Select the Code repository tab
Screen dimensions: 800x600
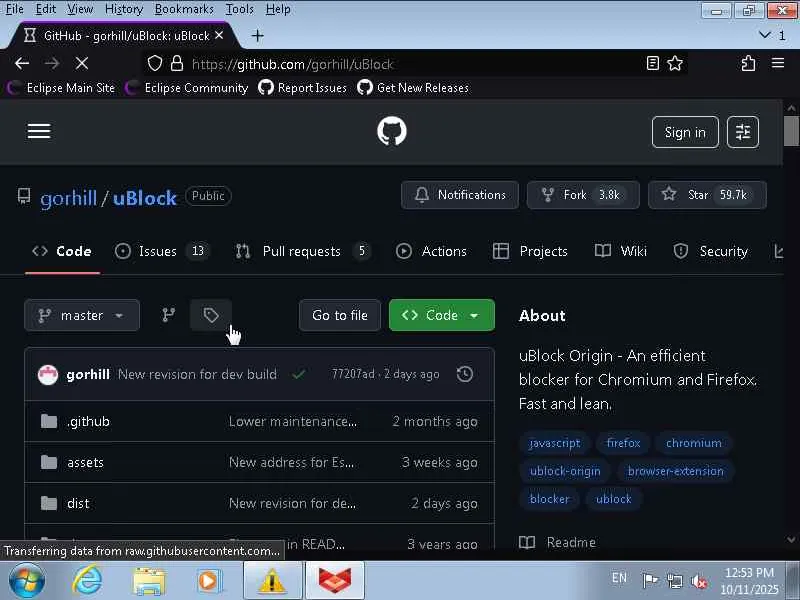click(x=62, y=251)
